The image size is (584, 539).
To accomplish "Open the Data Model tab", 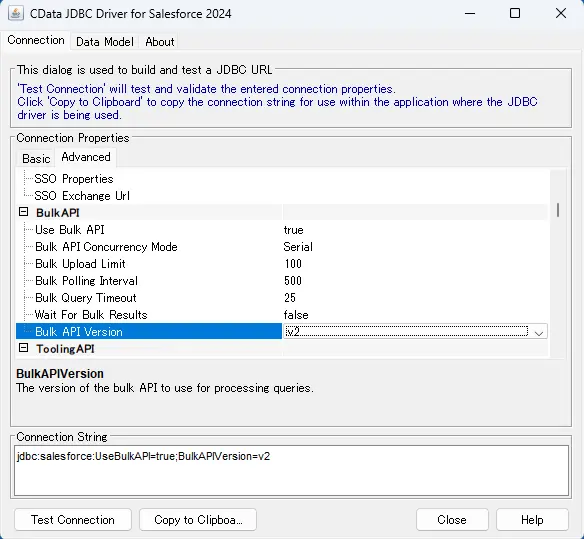I will [x=105, y=42].
